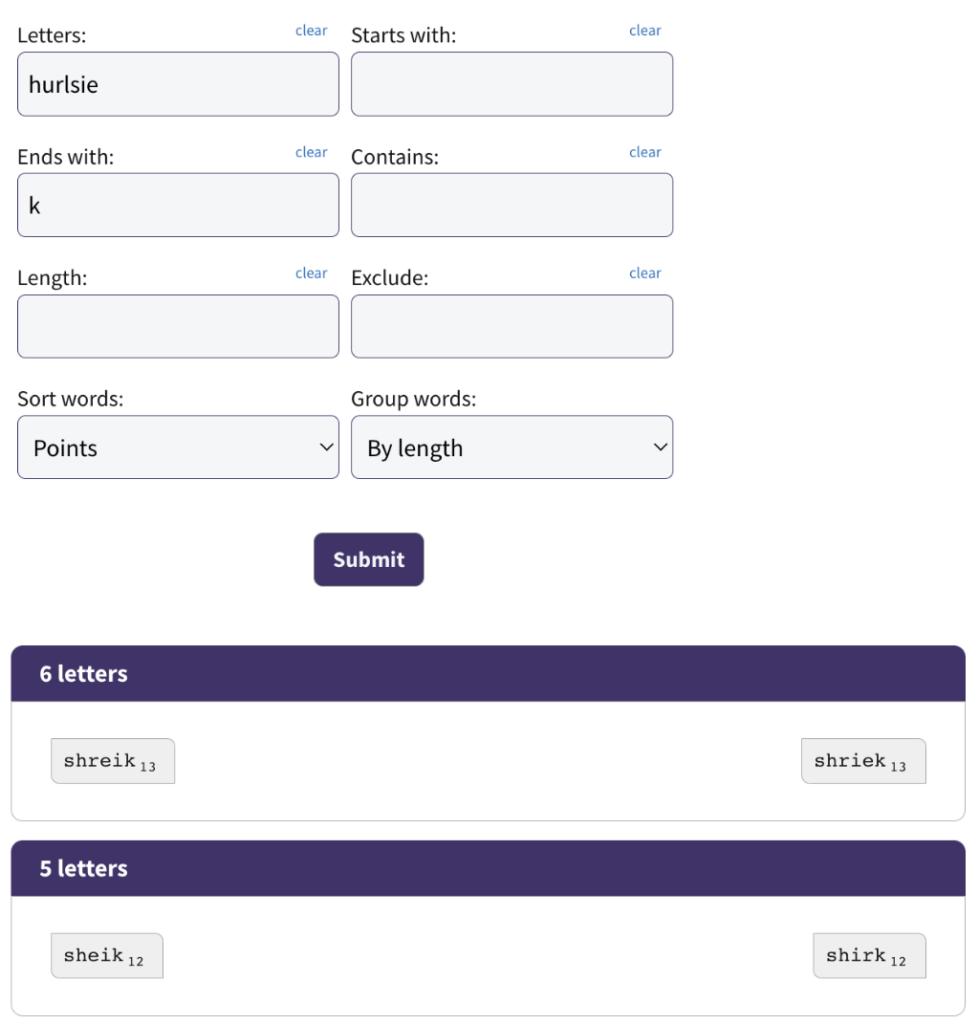Open the Group words By length dropdown
This screenshot has width=979, height=1024.
(x=511, y=447)
